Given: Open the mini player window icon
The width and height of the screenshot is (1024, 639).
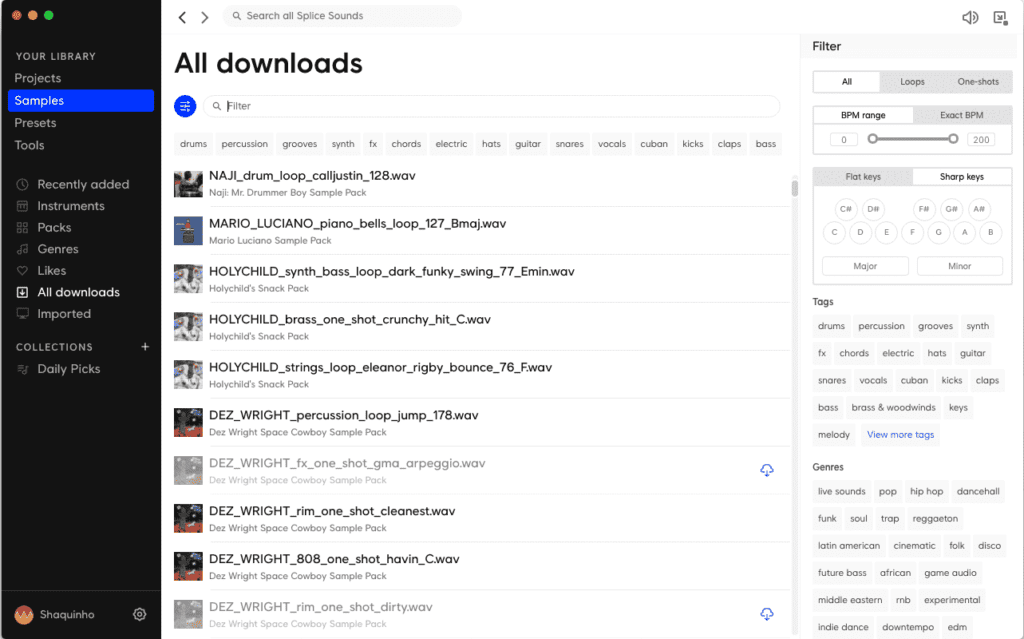Looking at the screenshot, I should 1000,18.
